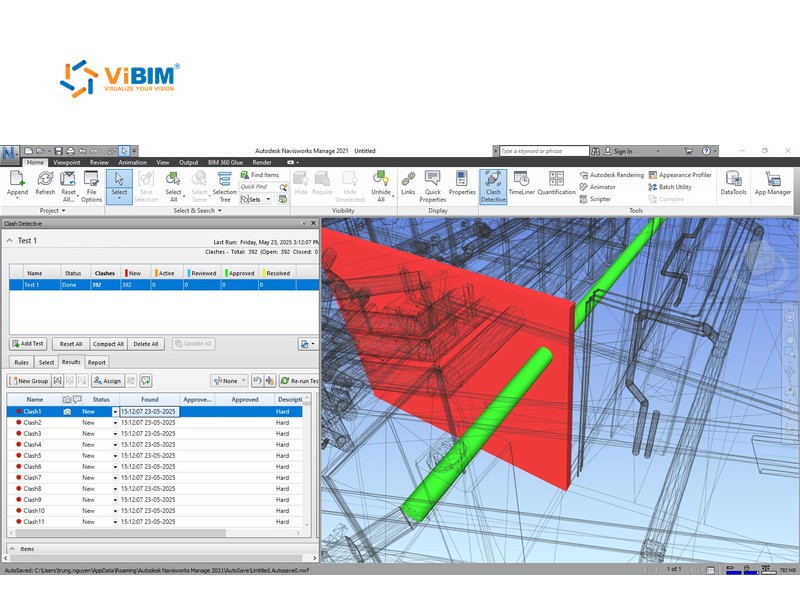This screenshot has height=600, width=800.
Task: Click Unhide All in the Visibility group
Action: click(381, 187)
